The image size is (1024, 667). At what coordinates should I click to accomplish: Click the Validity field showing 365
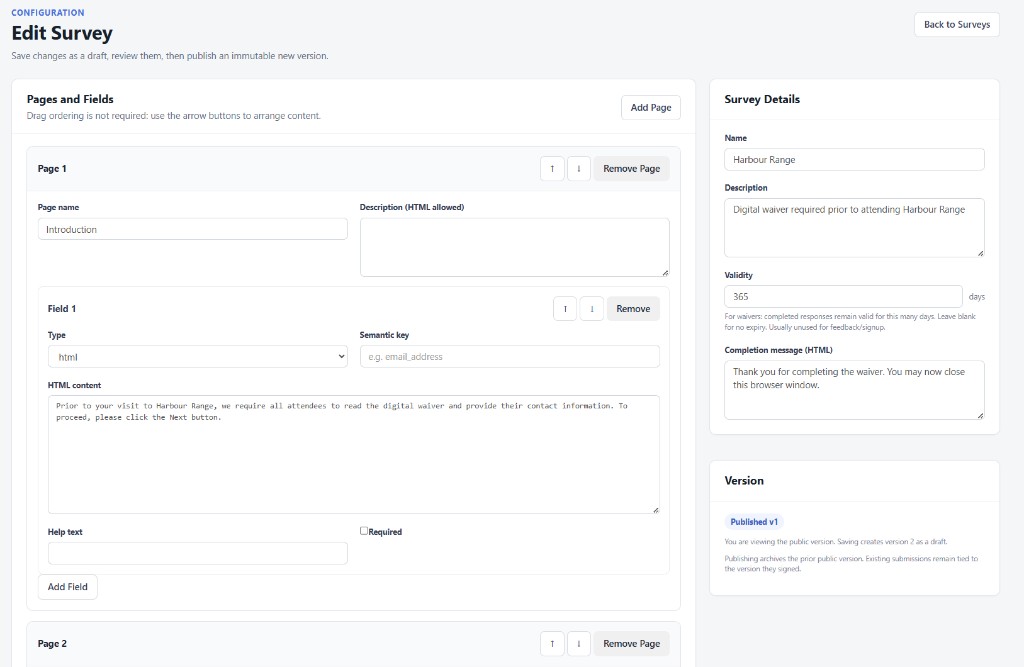(843, 297)
